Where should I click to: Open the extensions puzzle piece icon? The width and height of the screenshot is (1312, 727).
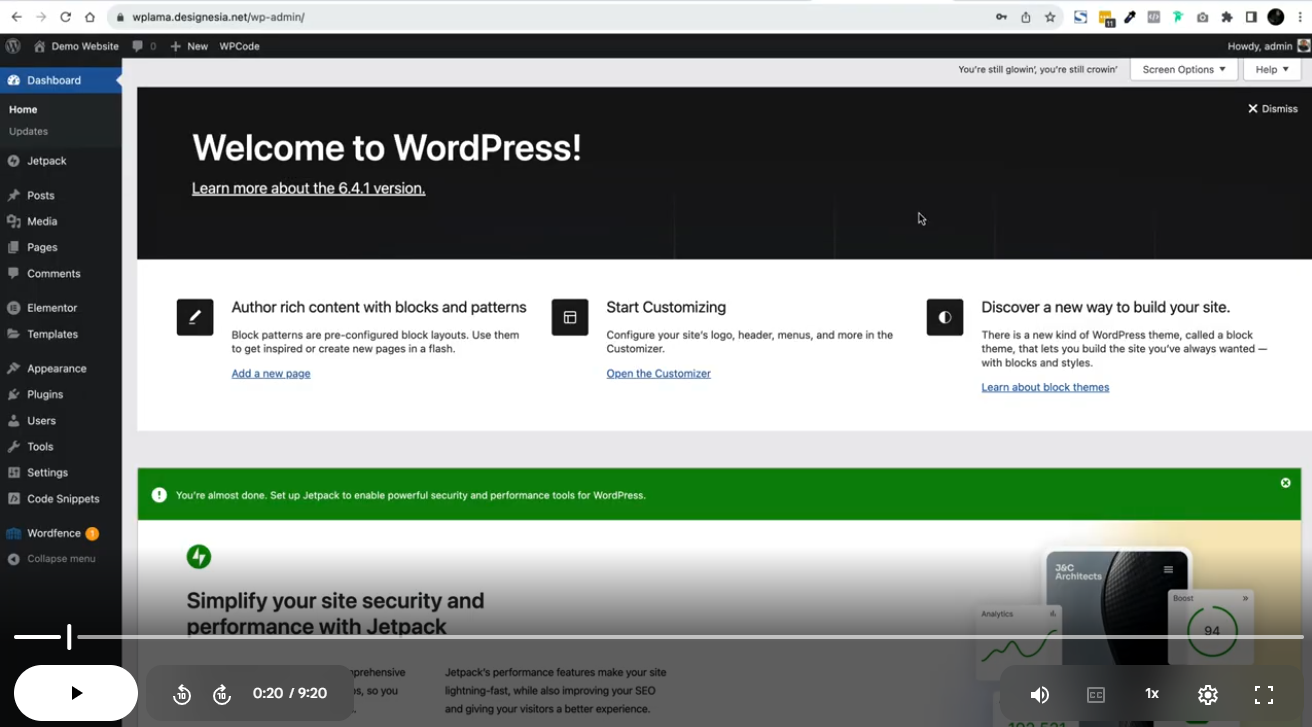tap(1227, 17)
